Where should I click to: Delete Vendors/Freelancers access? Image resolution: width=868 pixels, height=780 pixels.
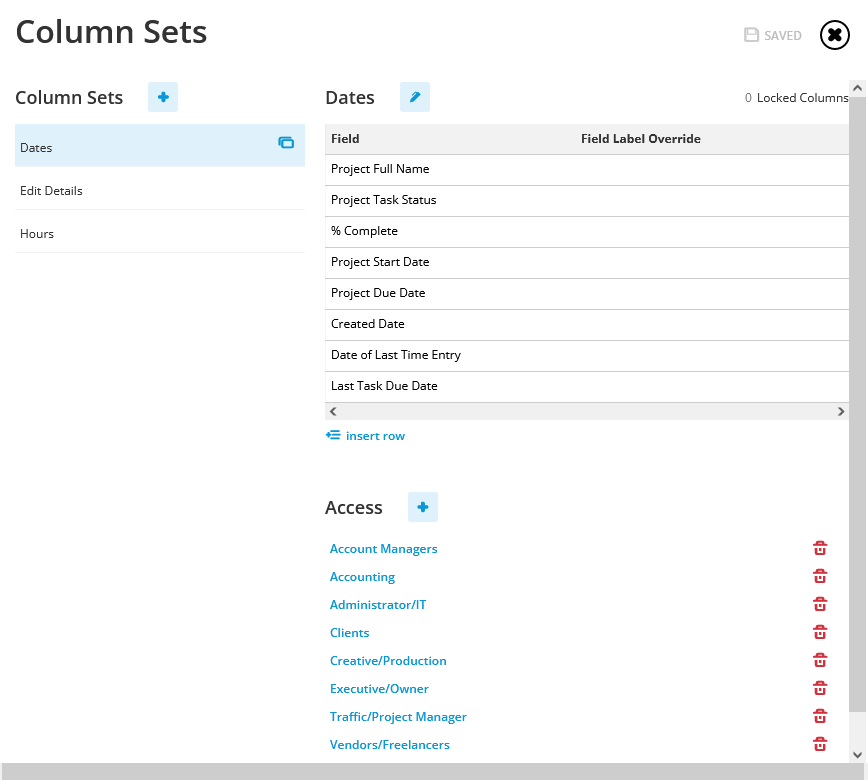click(x=820, y=744)
